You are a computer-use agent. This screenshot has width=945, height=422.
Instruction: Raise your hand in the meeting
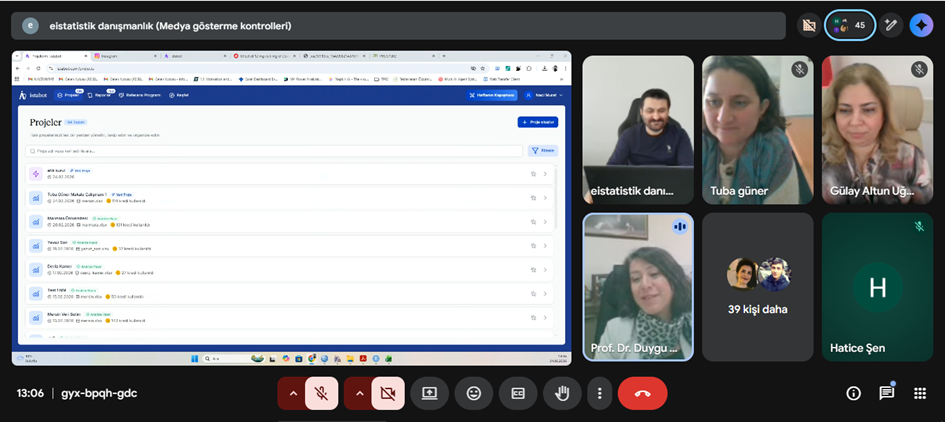point(562,393)
